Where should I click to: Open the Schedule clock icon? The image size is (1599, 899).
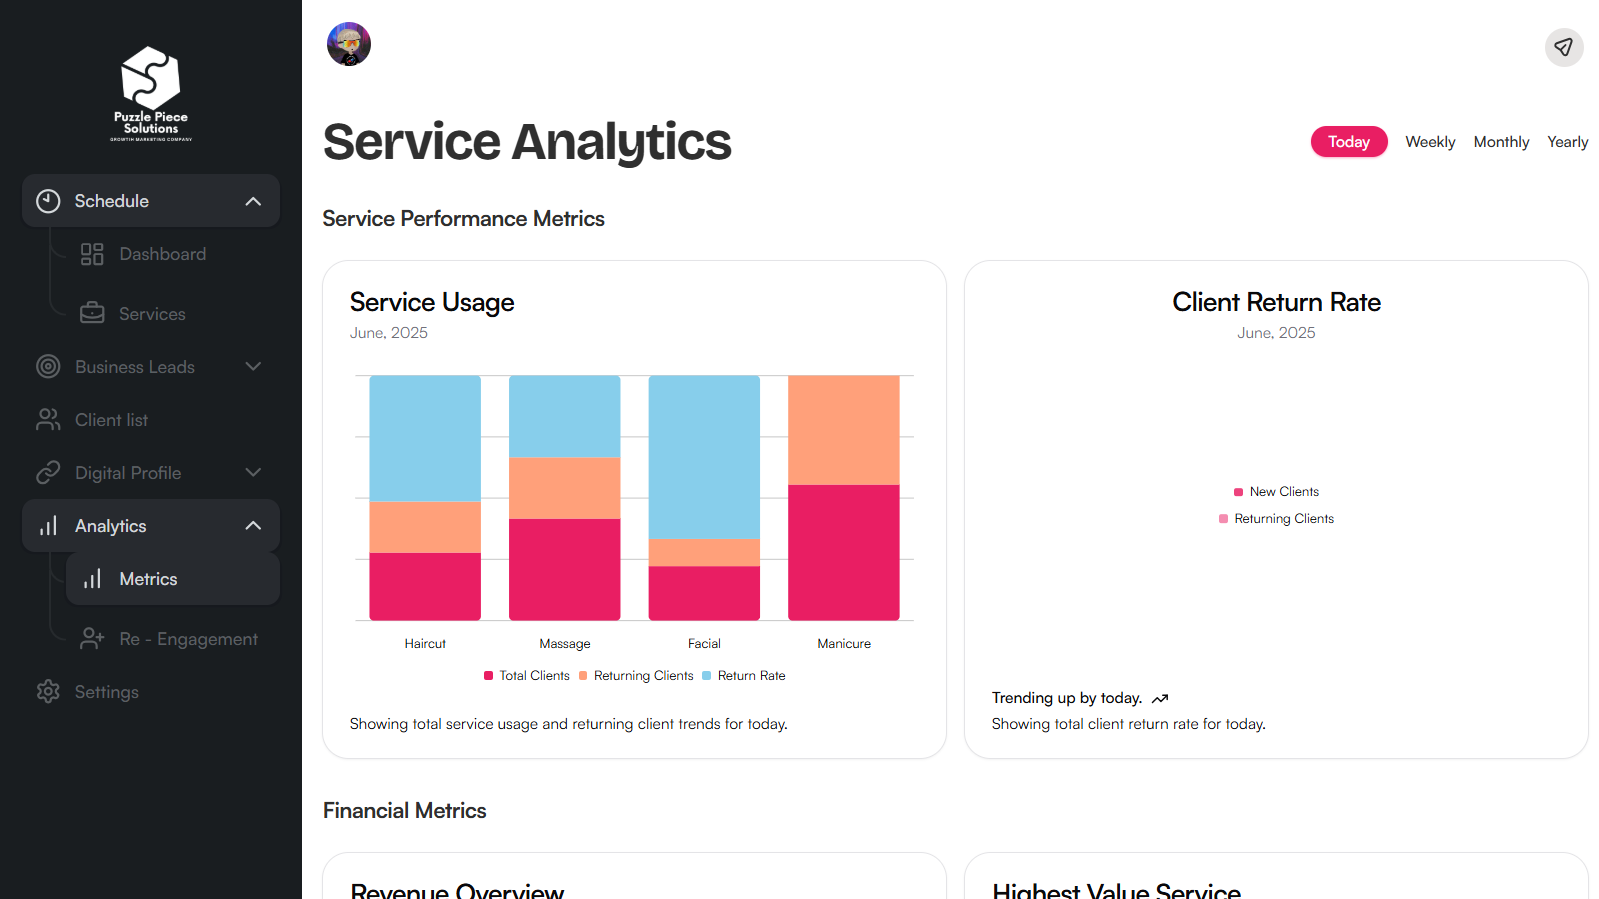(47, 200)
